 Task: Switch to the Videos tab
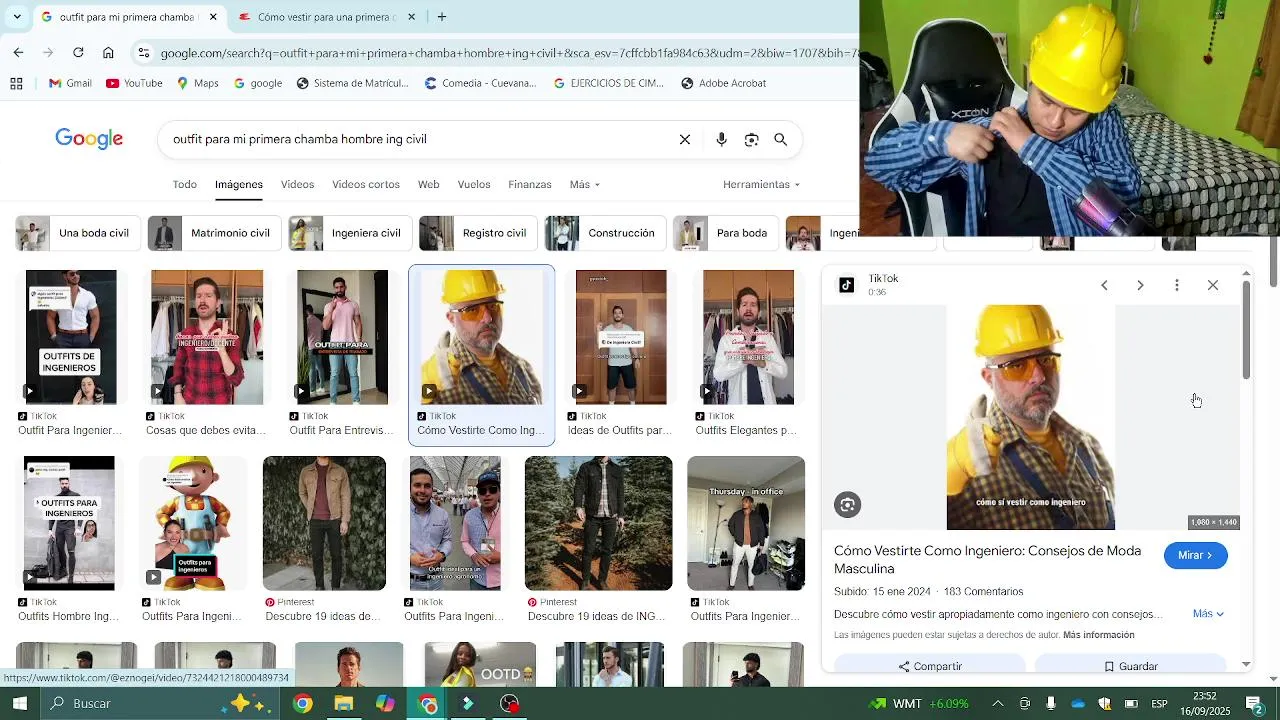pyautogui.click(x=297, y=184)
